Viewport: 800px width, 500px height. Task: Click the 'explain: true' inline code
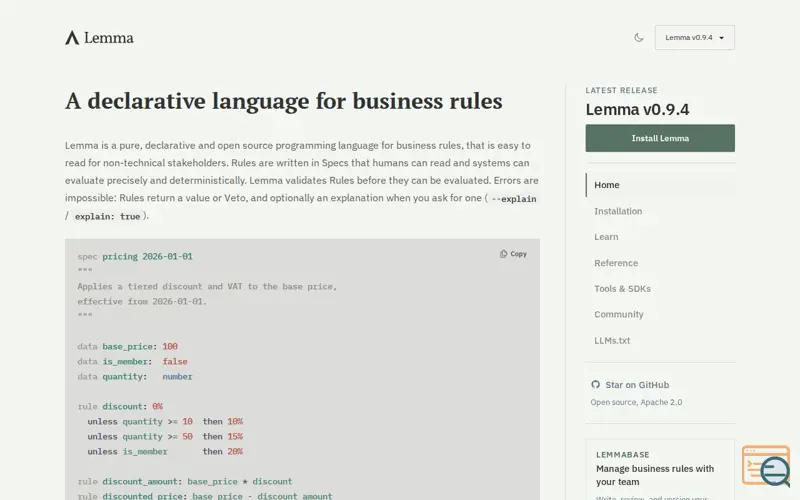point(107,216)
